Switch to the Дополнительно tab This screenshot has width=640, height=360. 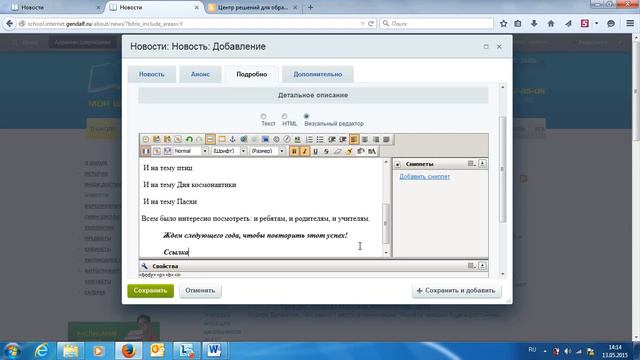click(x=318, y=74)
